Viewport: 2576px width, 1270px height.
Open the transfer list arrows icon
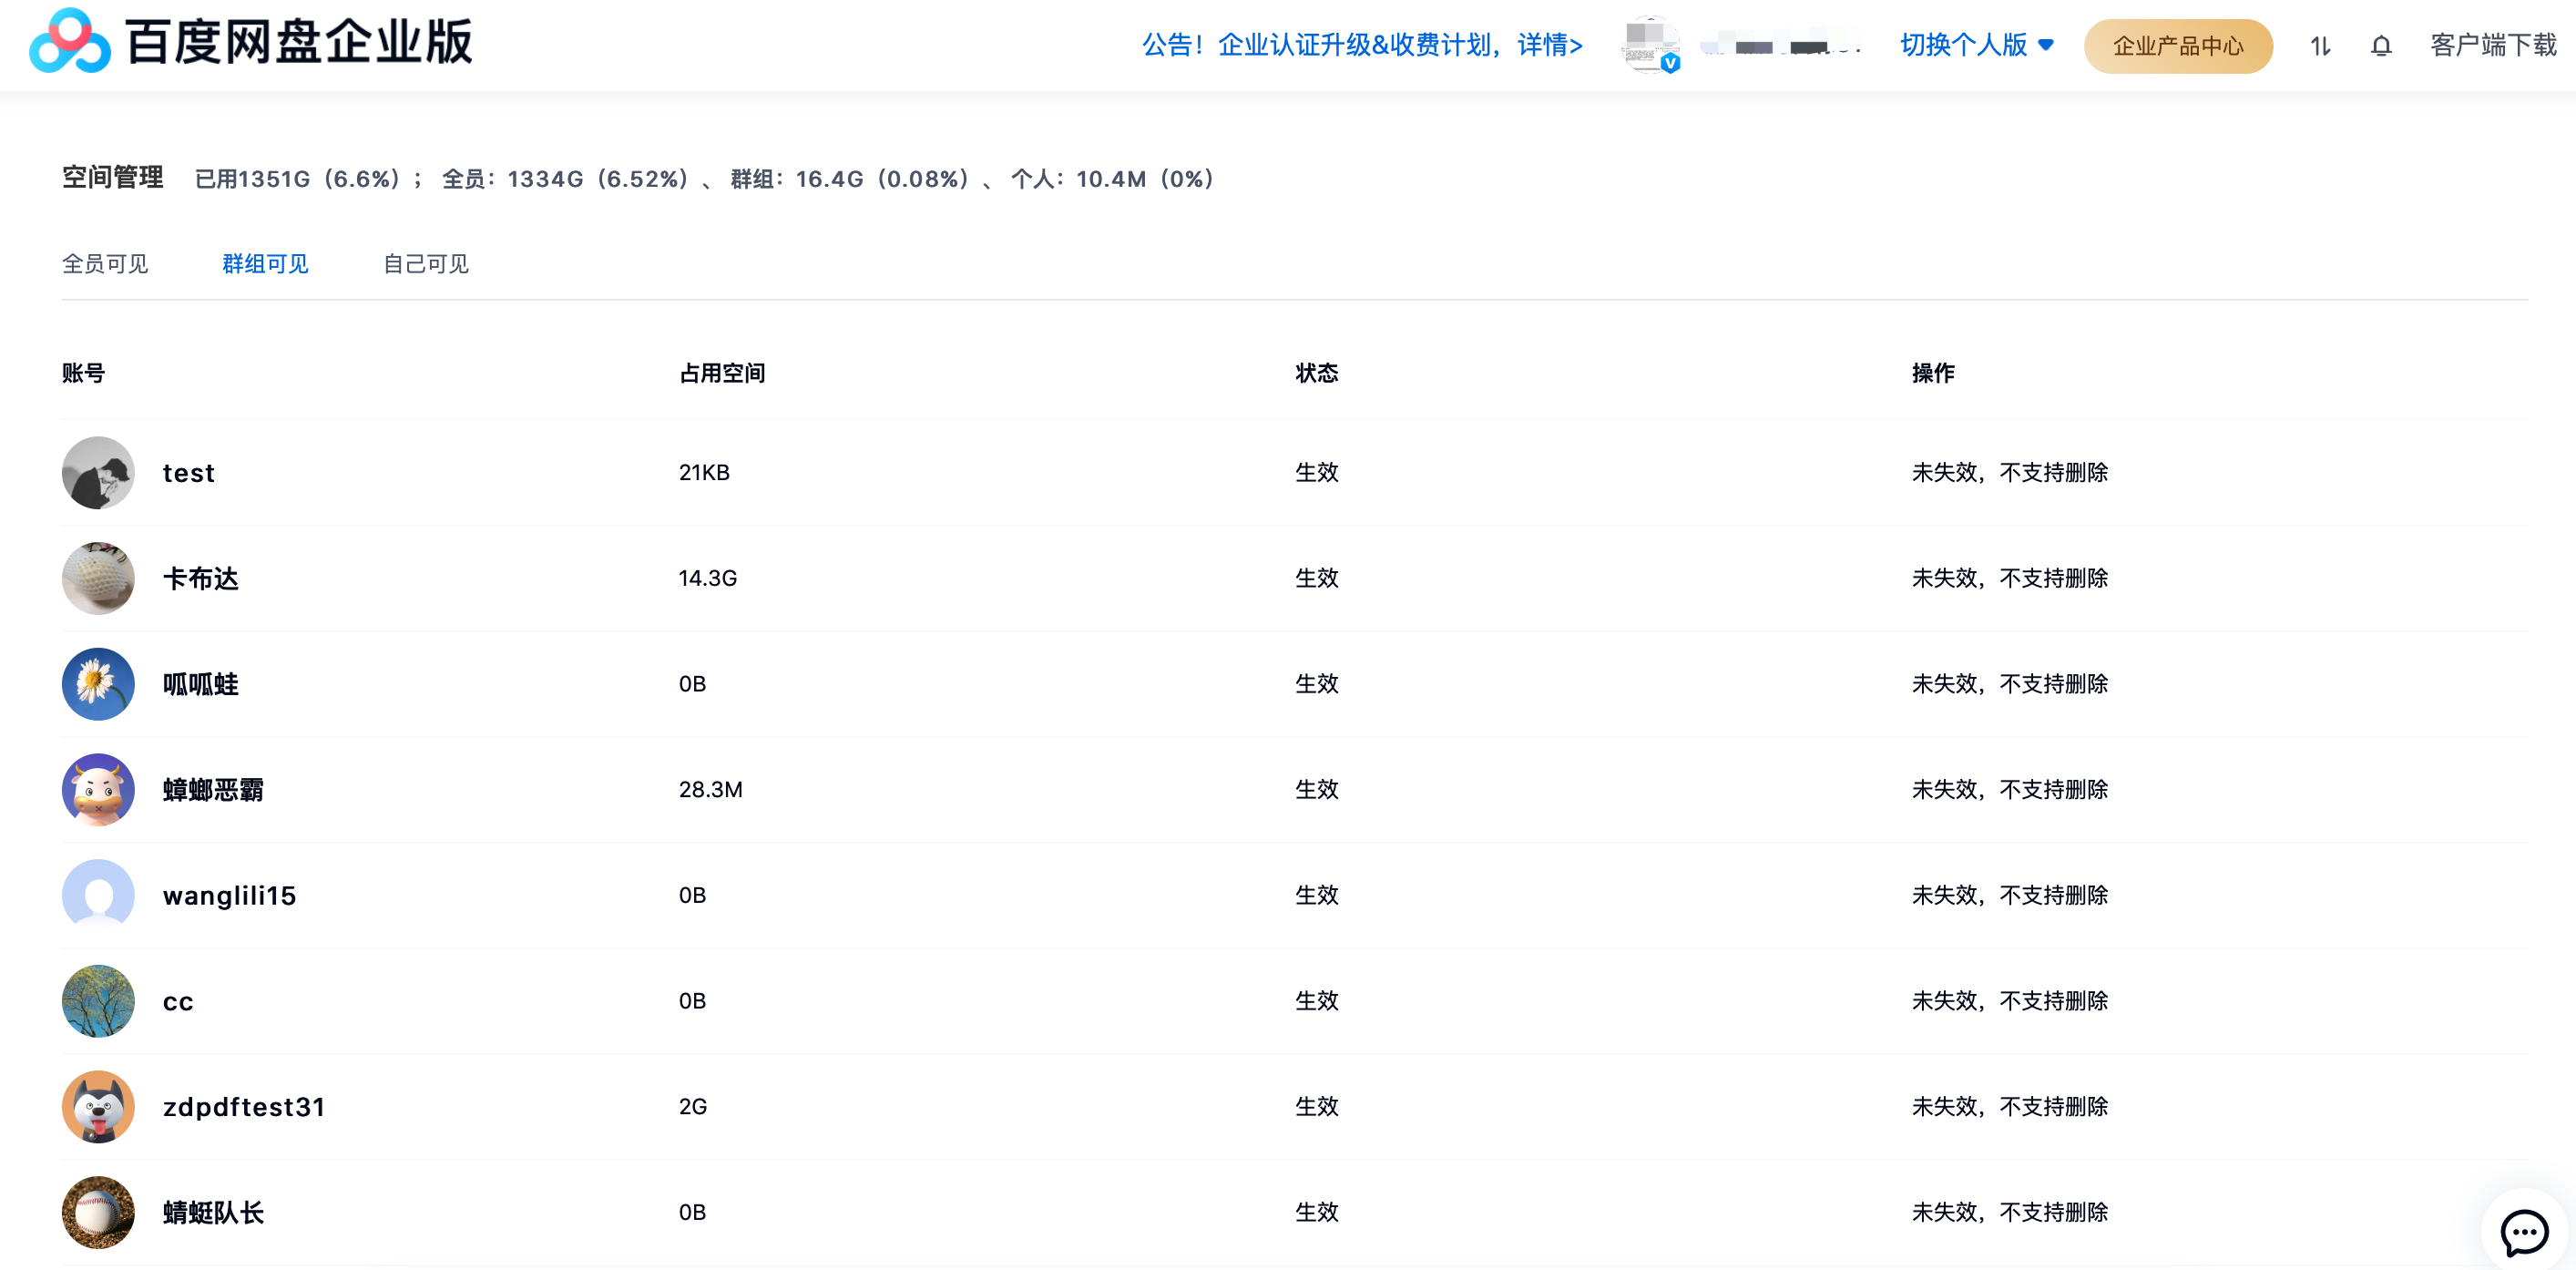[x=2320, y=46]
